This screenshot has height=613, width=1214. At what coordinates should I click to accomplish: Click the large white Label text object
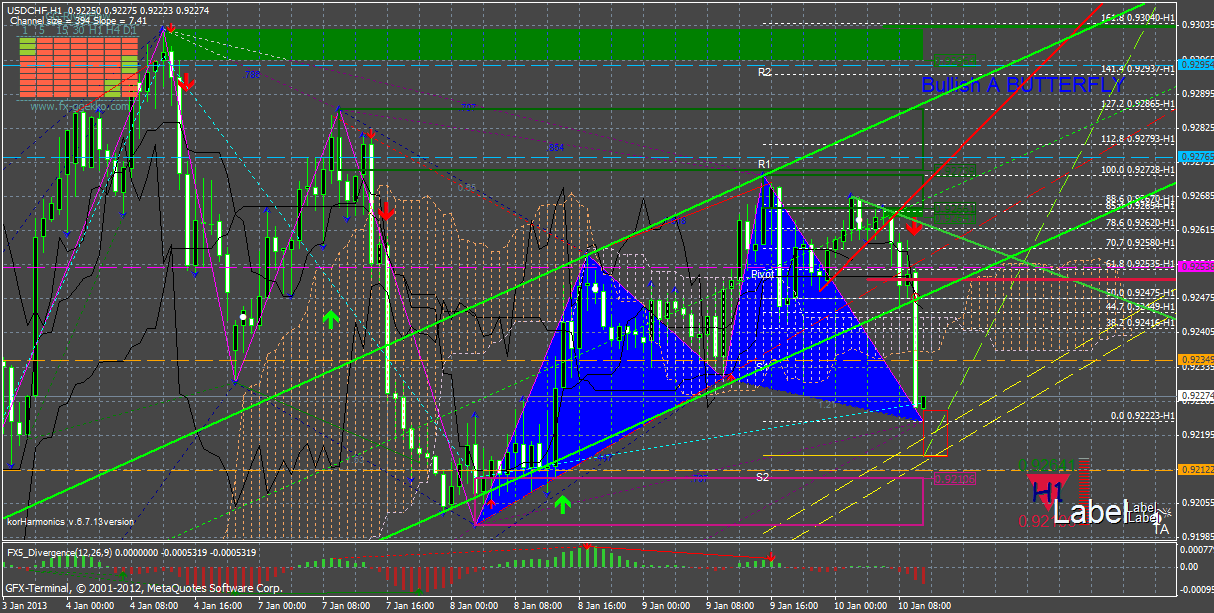coord(1091,513)
